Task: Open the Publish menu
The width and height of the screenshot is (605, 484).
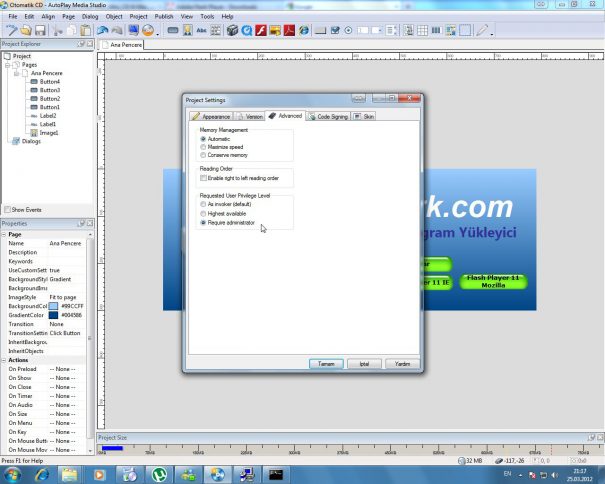Action: pyautogui.click(x=164, y=17)
